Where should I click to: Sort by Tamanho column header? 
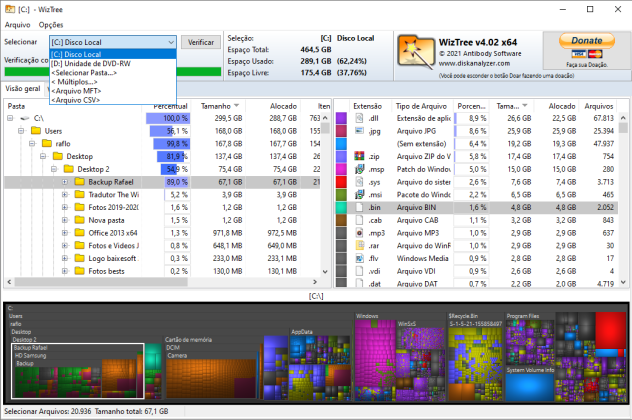[x=219, y=106]
